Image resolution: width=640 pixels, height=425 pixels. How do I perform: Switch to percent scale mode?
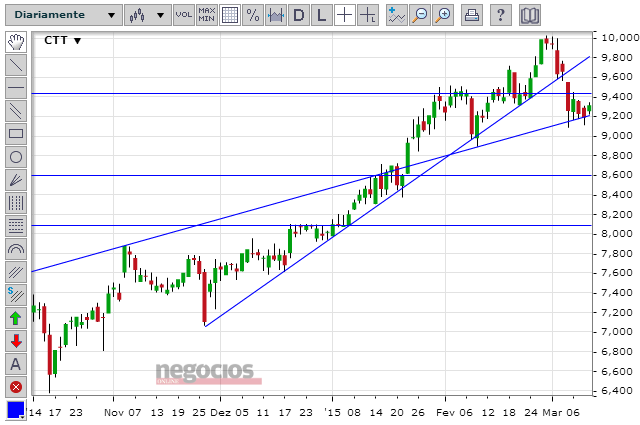tap(253, 15)
